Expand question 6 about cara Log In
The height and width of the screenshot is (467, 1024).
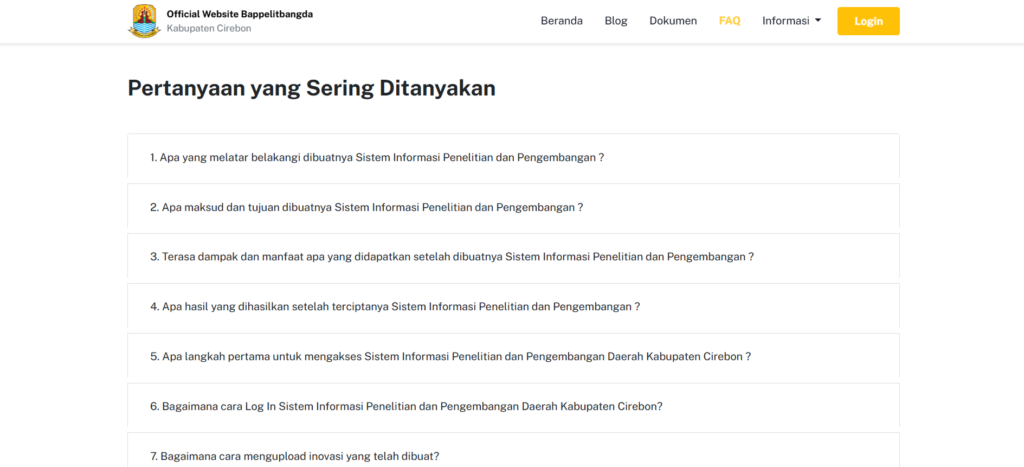(513, 406)
